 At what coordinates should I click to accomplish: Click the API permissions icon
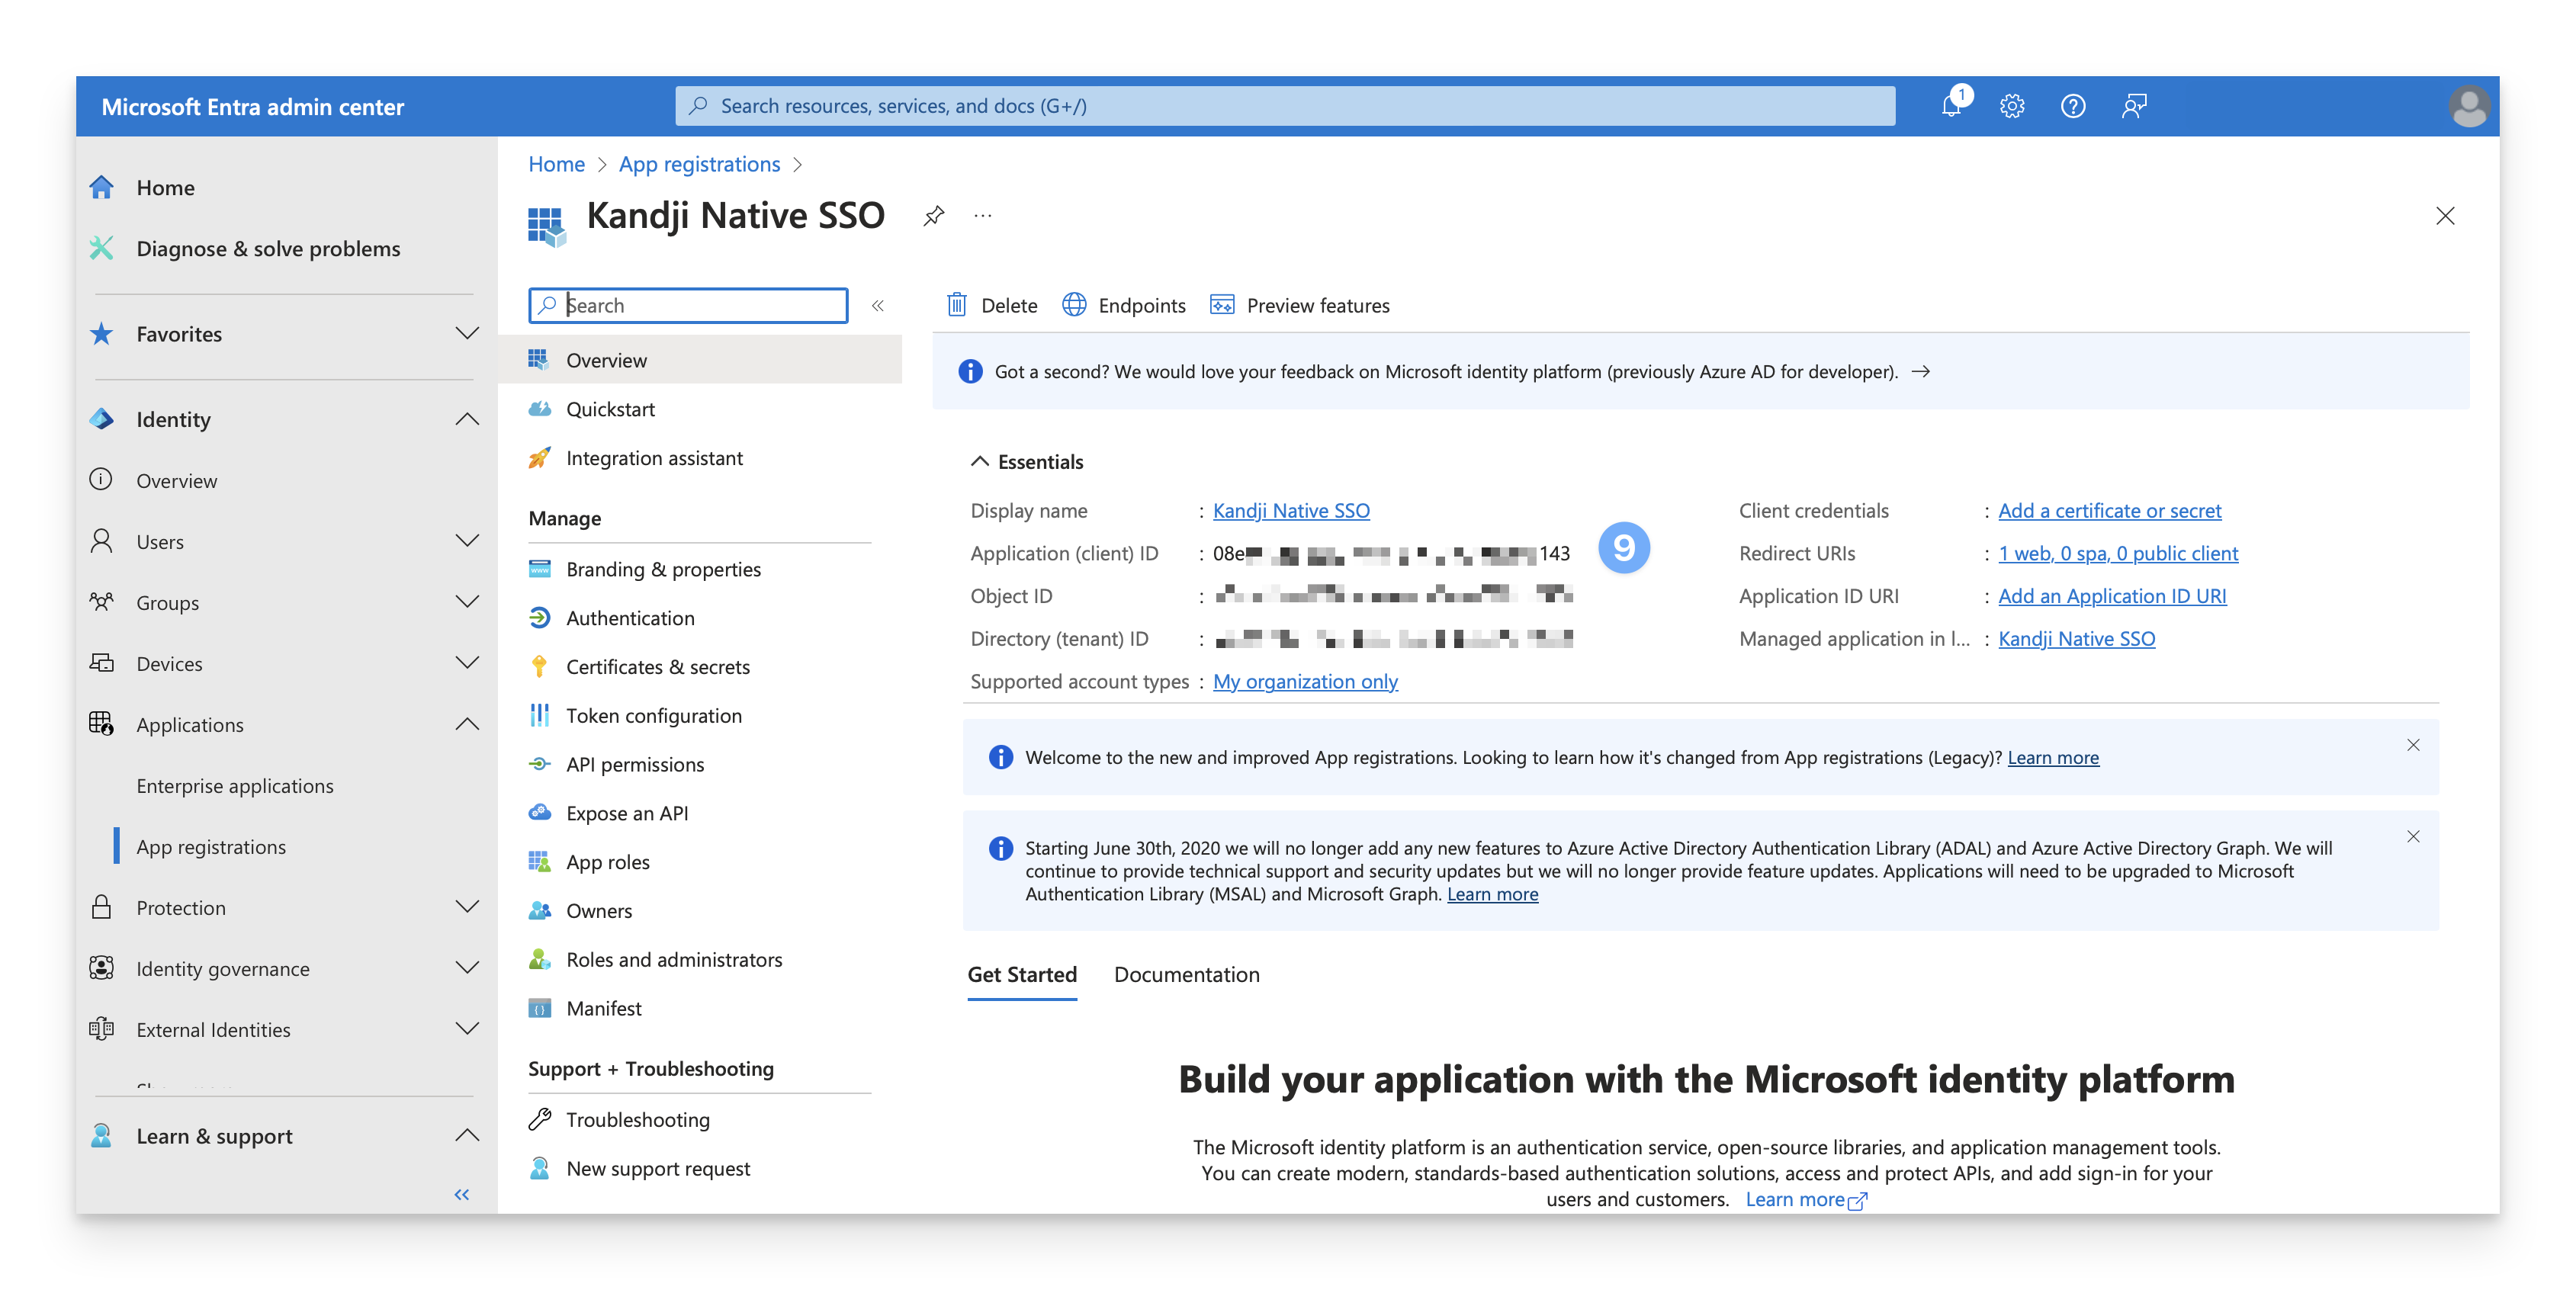(539, 764)
